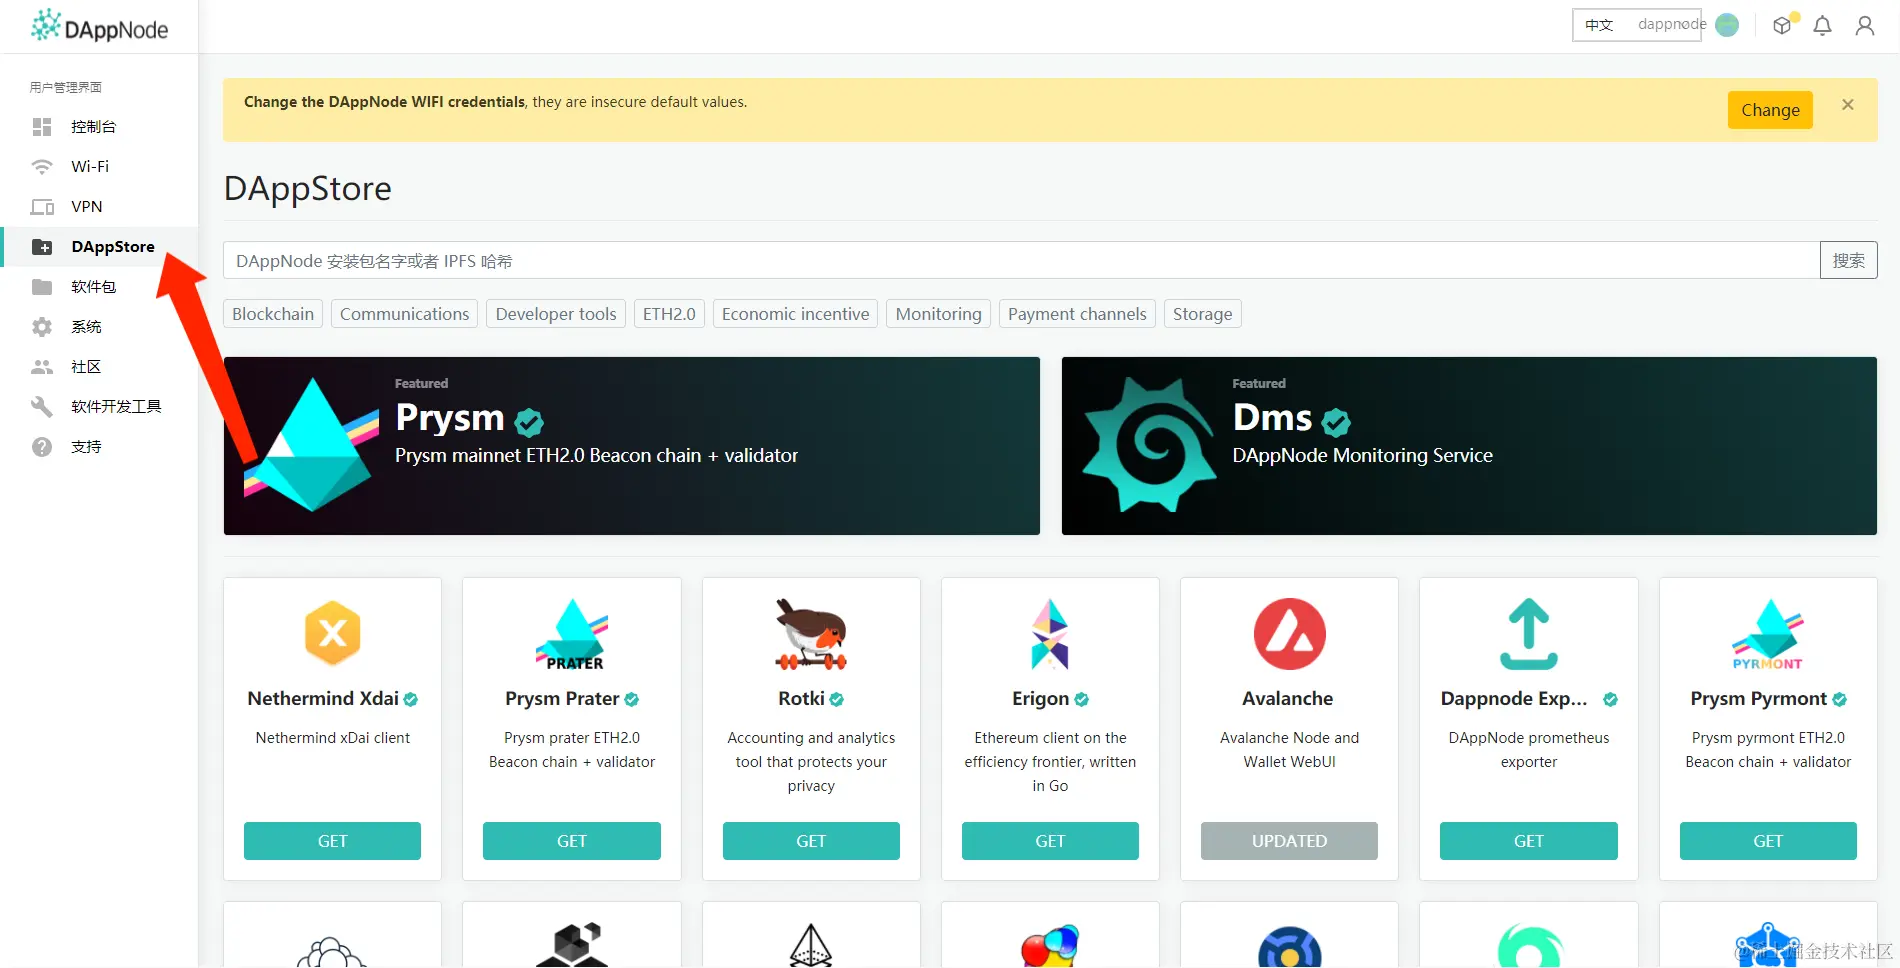Click the 软件开发工具 wrench icon
Viewport: 1900px width, 968px height.
point(42,407)
